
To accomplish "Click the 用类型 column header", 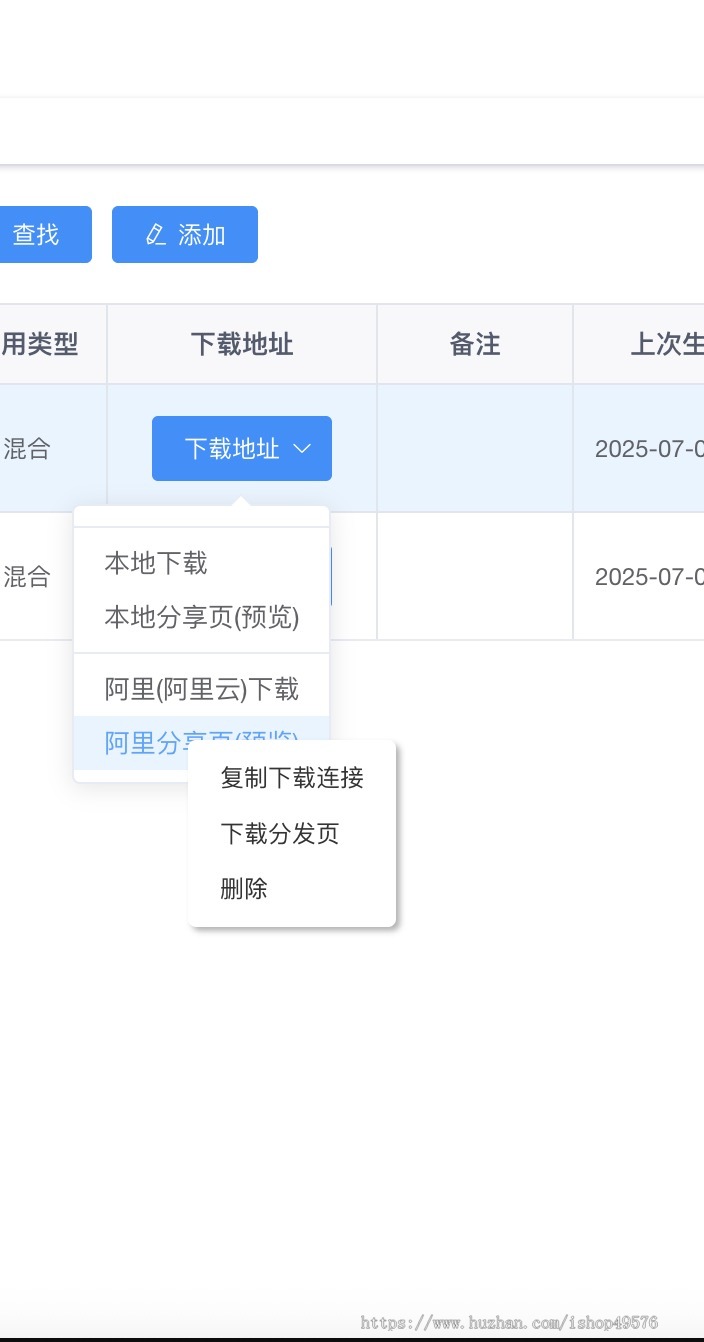I will (40, 345).
